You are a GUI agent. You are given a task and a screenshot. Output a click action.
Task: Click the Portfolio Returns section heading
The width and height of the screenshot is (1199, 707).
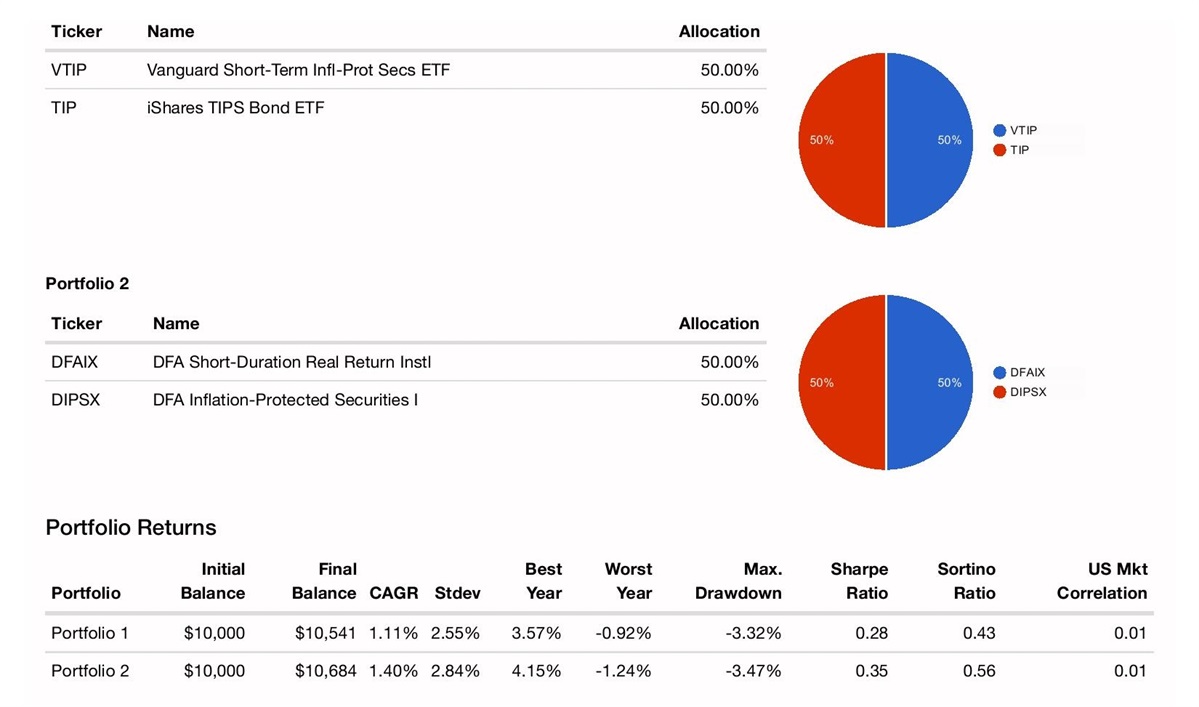[131, 527]
